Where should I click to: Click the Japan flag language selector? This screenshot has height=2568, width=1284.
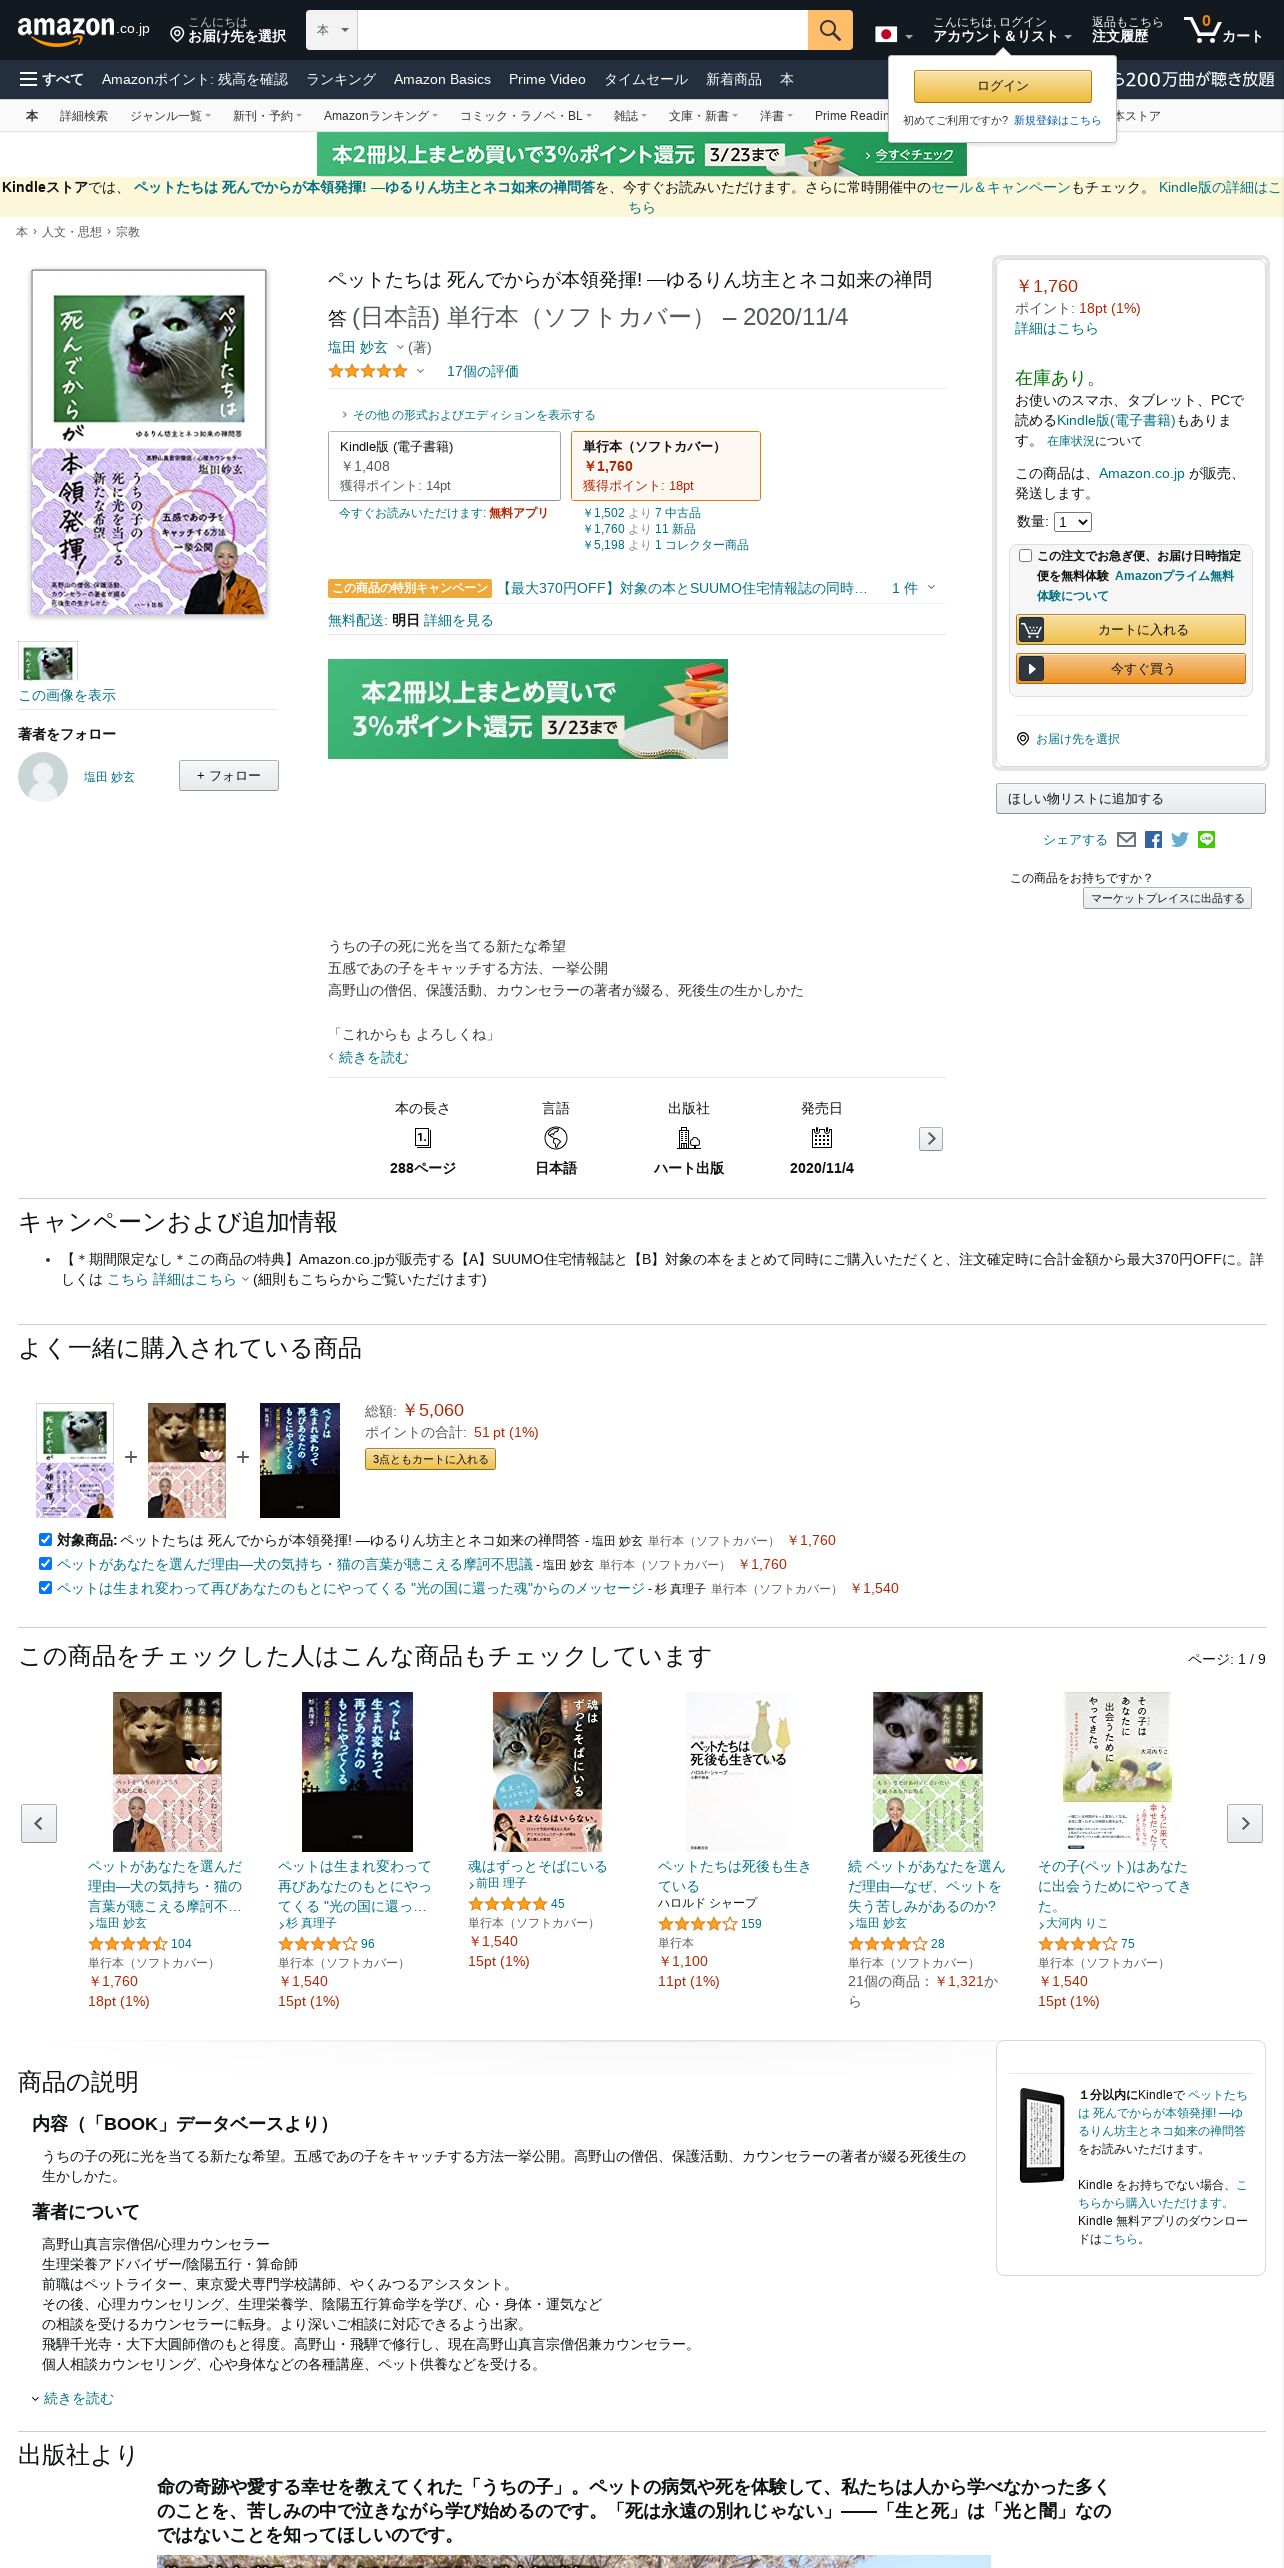[893, 35]
